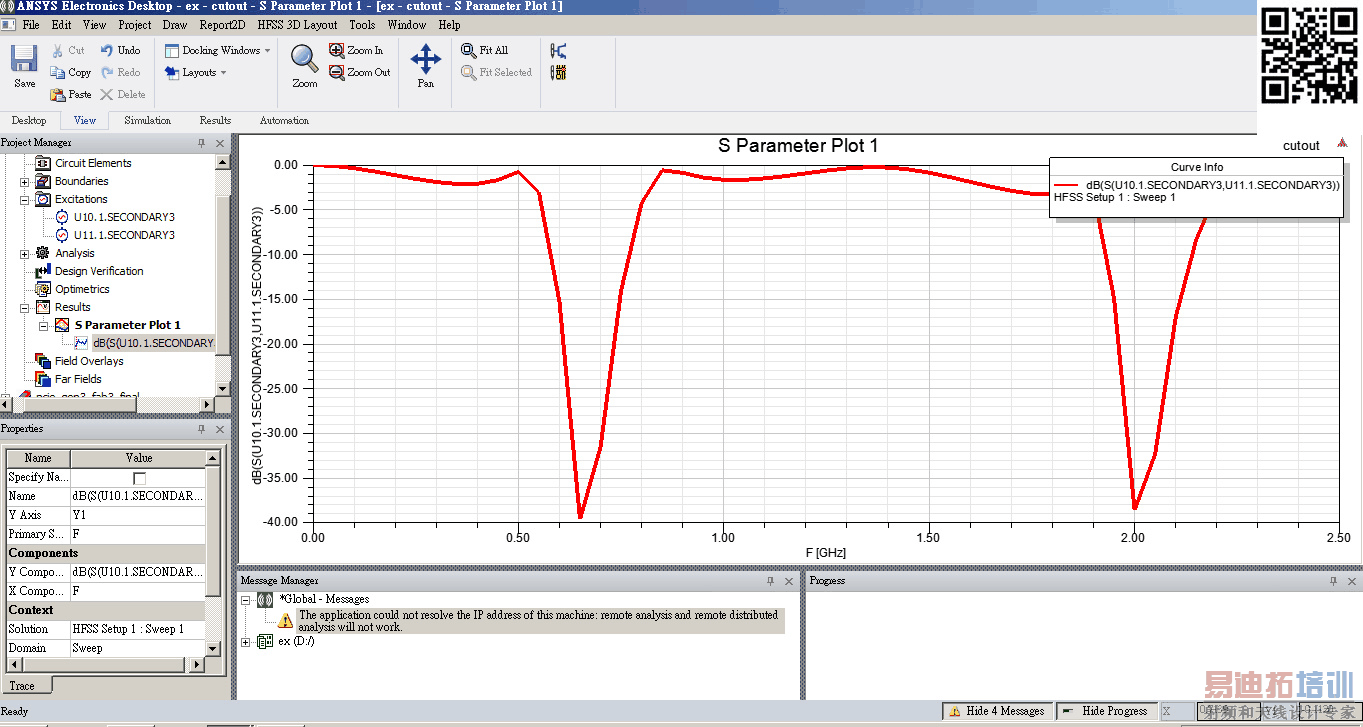Click the Delete X icon
The width and height of the screenshot is (1363, 727).
pos(106,94)
